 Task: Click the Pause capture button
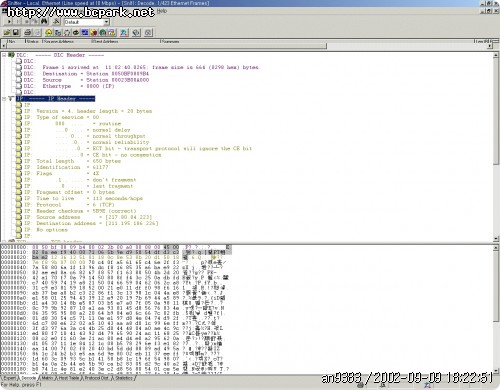(18, 22)
